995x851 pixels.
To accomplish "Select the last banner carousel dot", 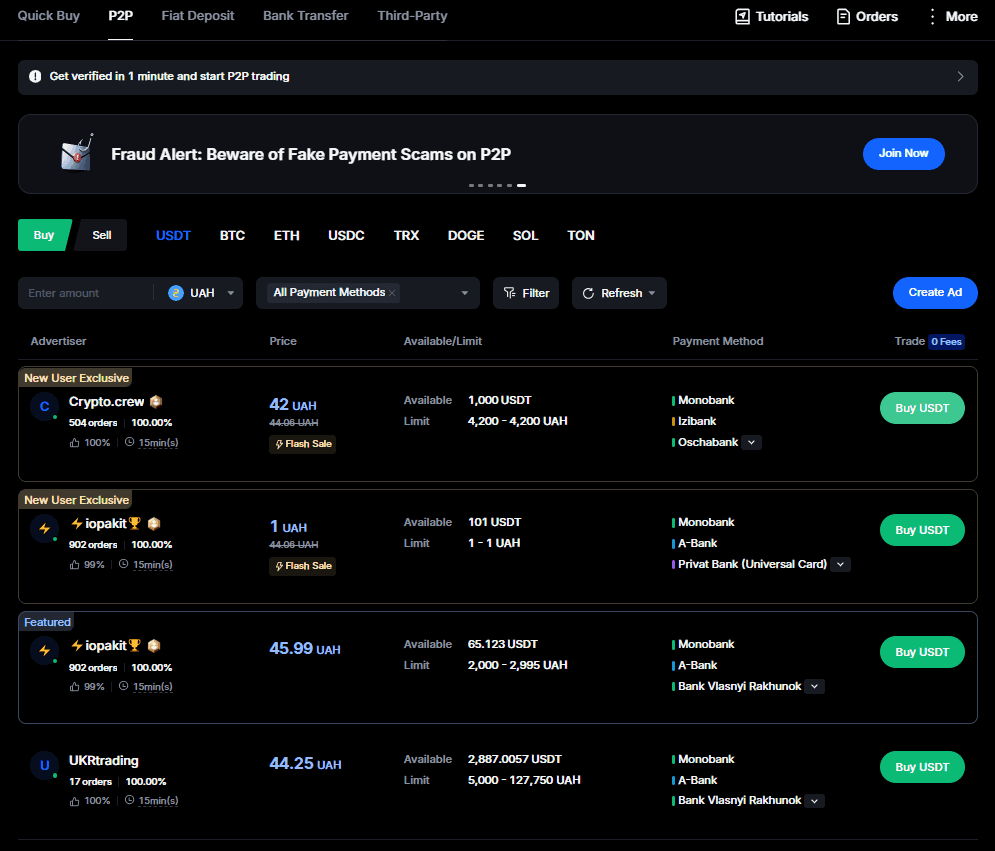I will tap(521, 185).
